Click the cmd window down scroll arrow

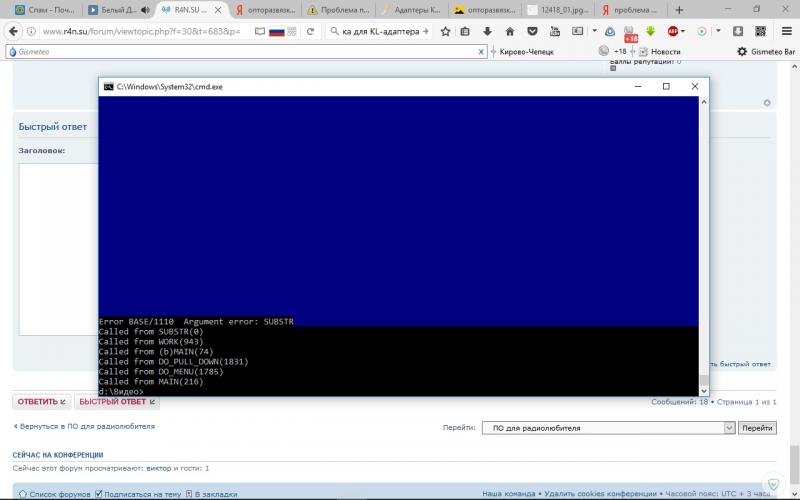tap(703, 390)
